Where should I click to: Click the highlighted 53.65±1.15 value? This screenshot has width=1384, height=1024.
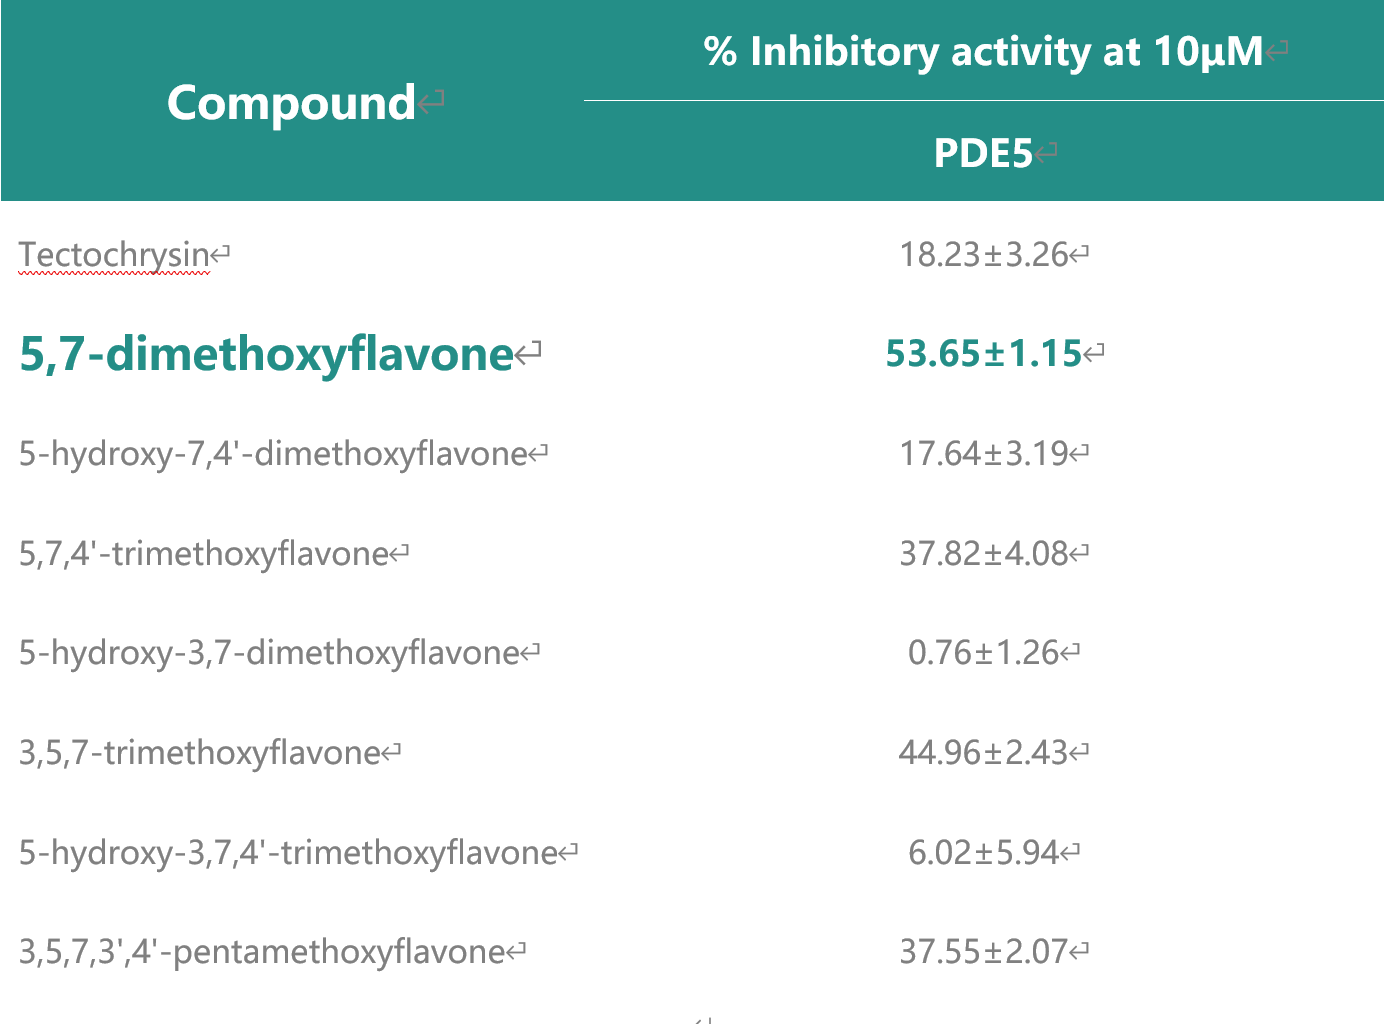click(984, 353)
